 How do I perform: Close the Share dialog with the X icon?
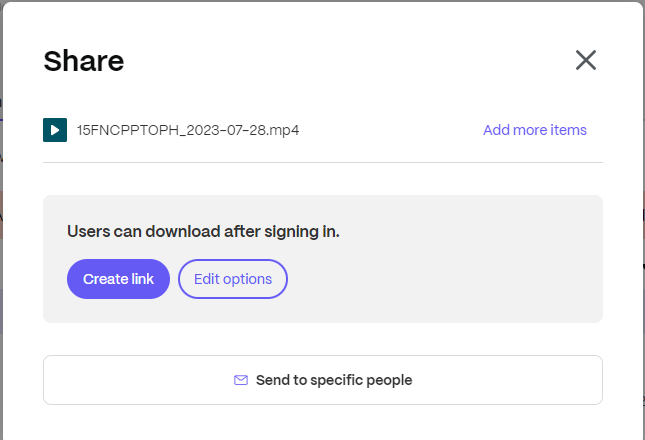pos(586,60)
